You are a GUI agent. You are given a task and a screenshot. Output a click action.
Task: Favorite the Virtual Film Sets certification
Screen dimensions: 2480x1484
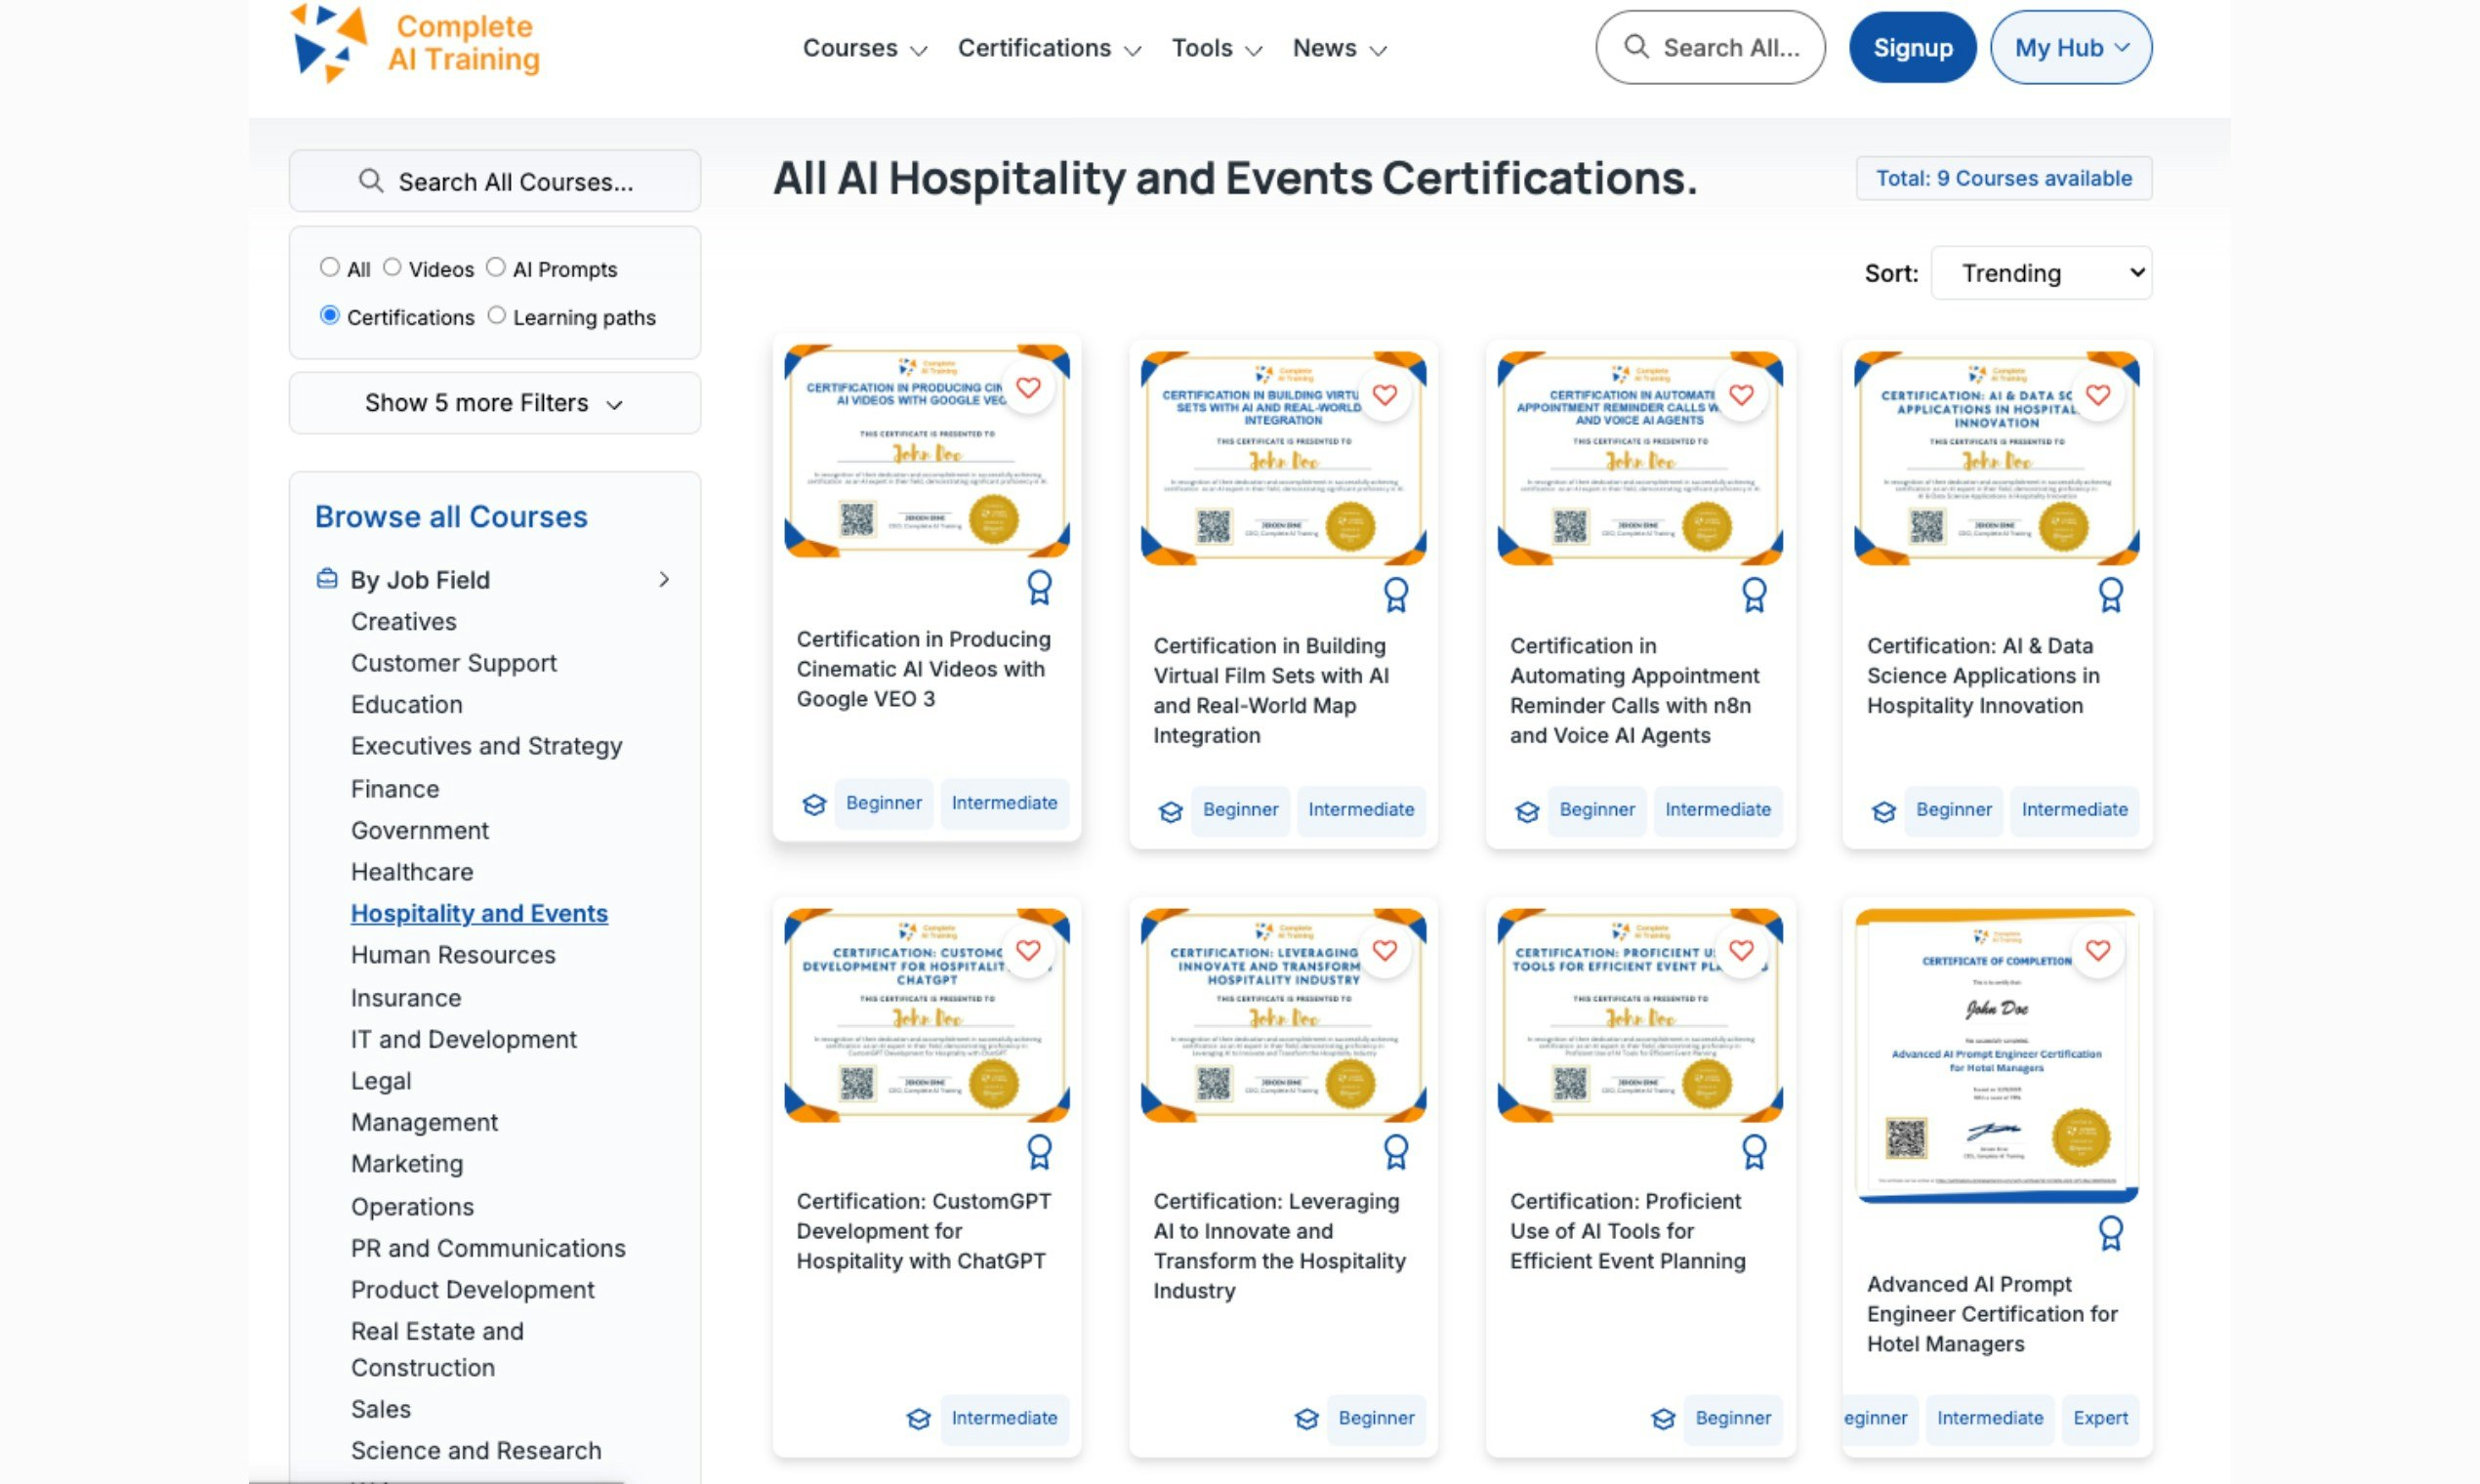coord(1386,395)
